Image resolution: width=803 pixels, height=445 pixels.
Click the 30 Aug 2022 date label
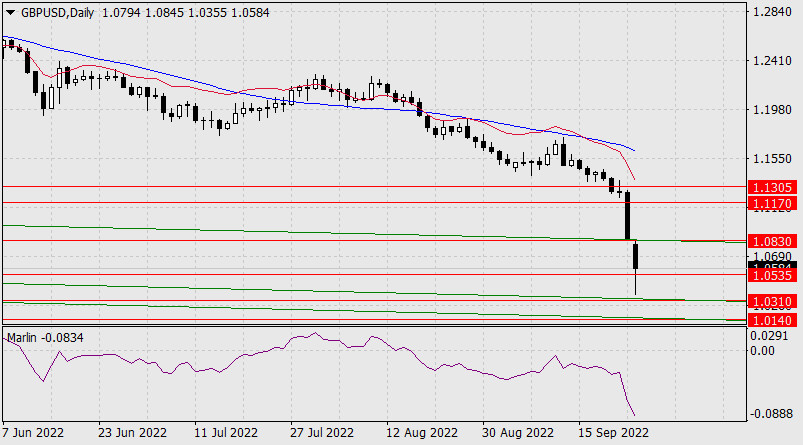pyautogui.click(x=518, y=433)
